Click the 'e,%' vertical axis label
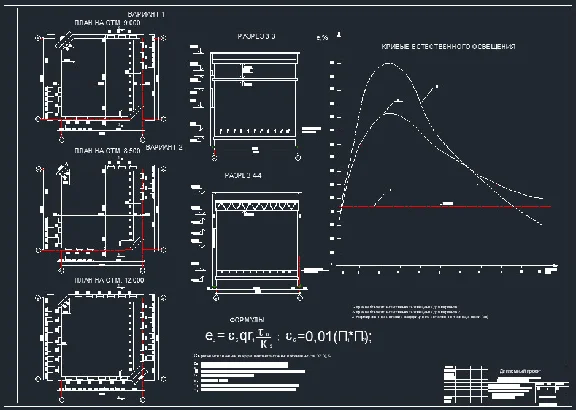 322,37
